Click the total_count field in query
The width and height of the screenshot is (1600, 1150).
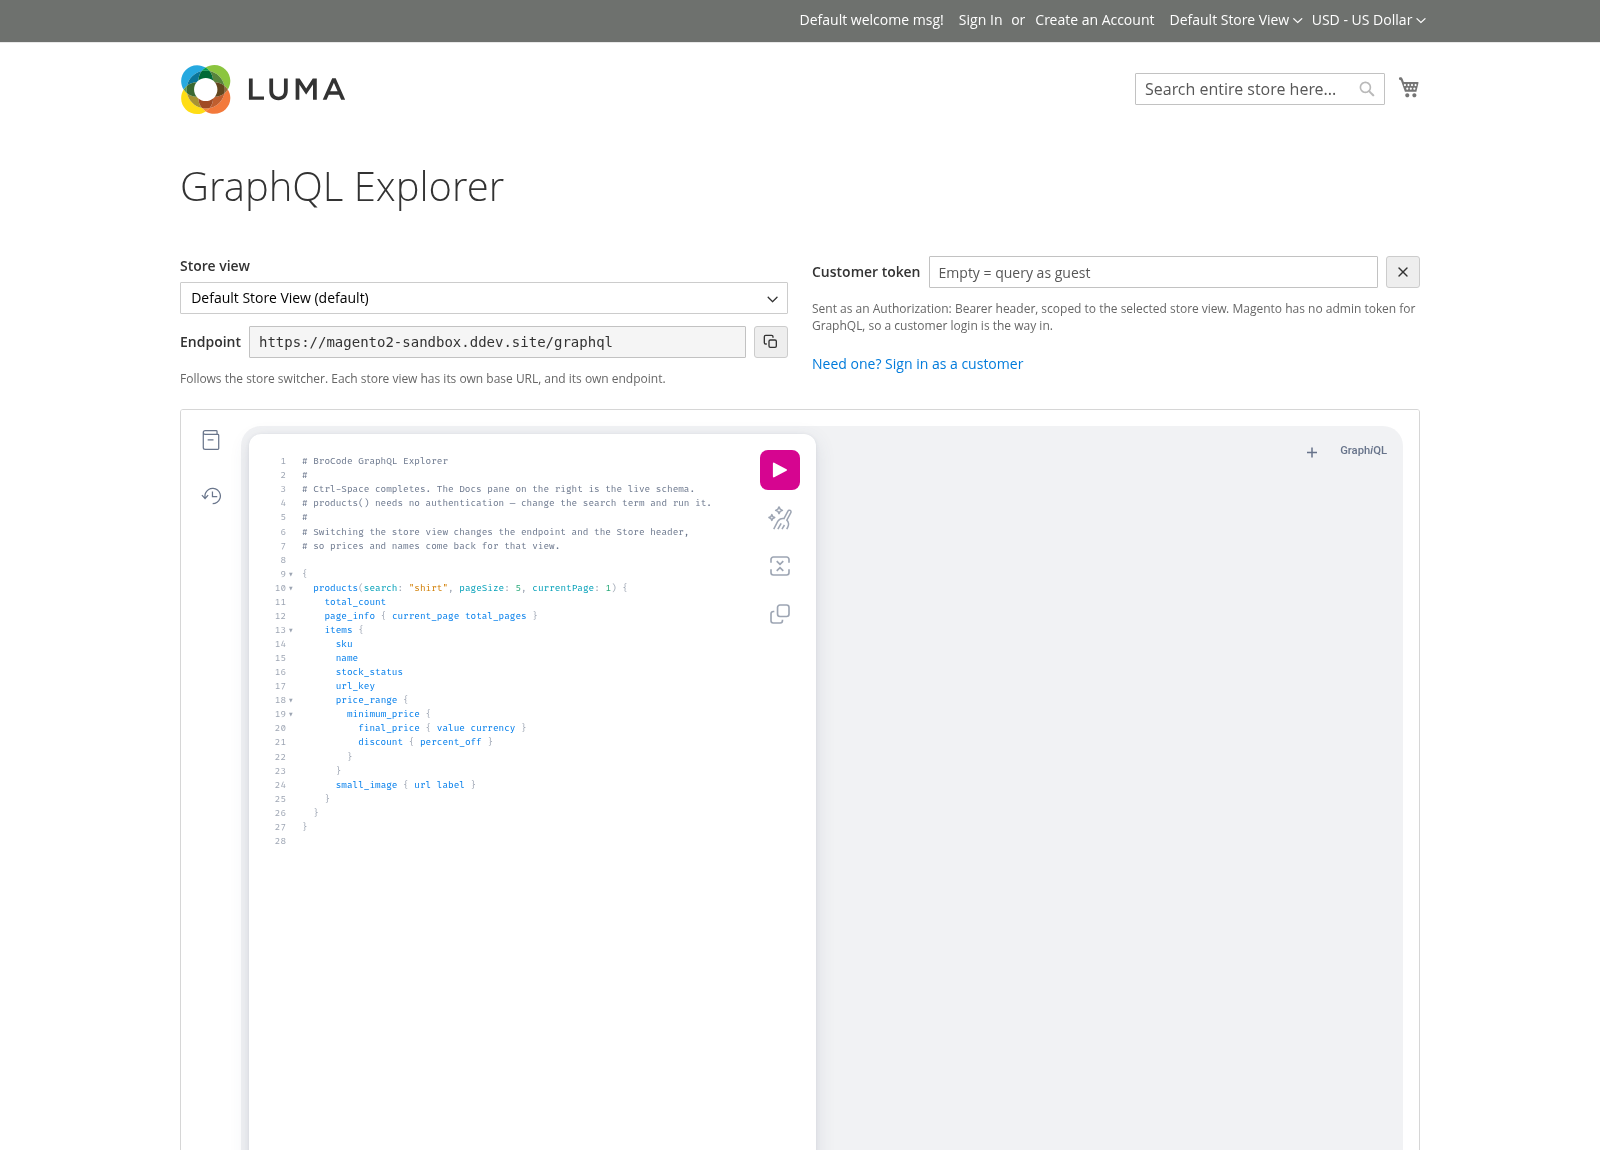(x=355, y=602)
